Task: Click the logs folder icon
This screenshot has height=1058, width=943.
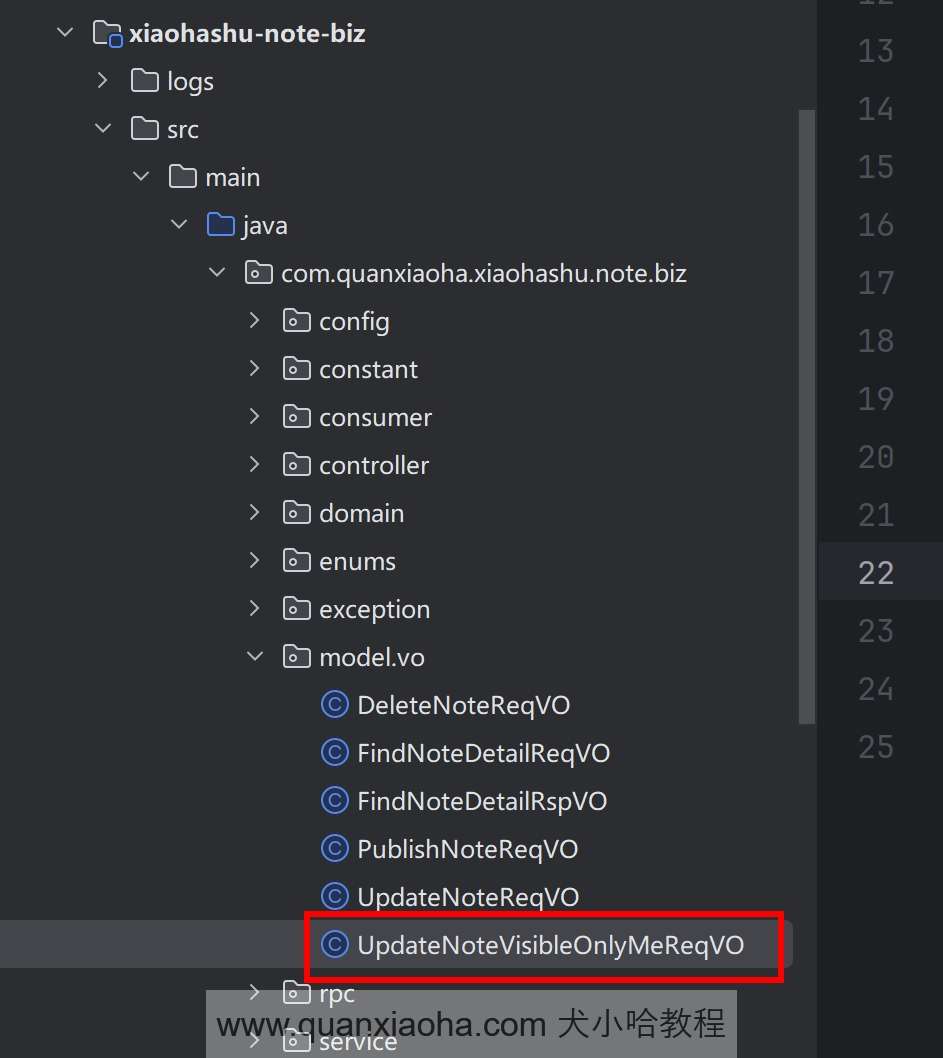Action: 145,81
